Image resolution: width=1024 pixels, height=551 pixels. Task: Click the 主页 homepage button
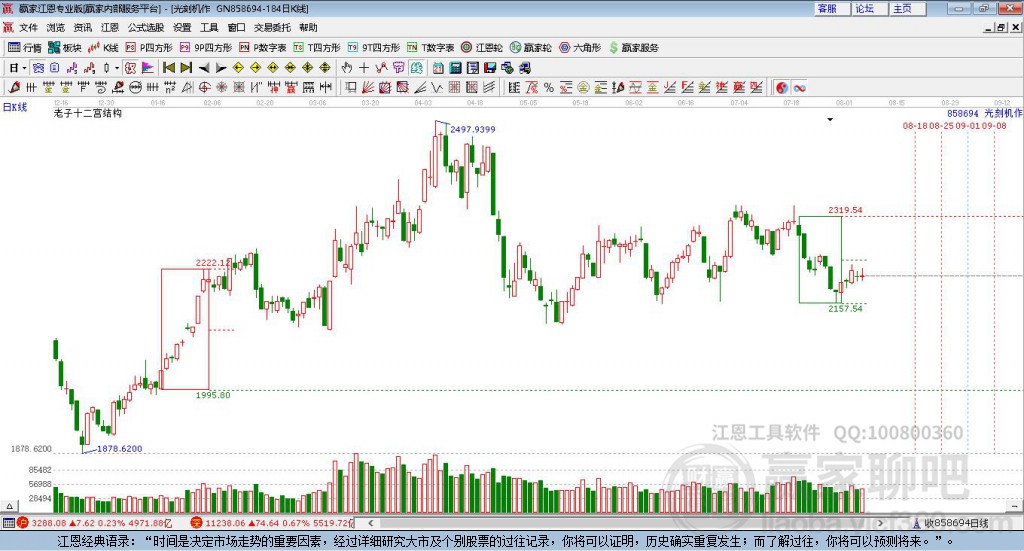(908, 8)
